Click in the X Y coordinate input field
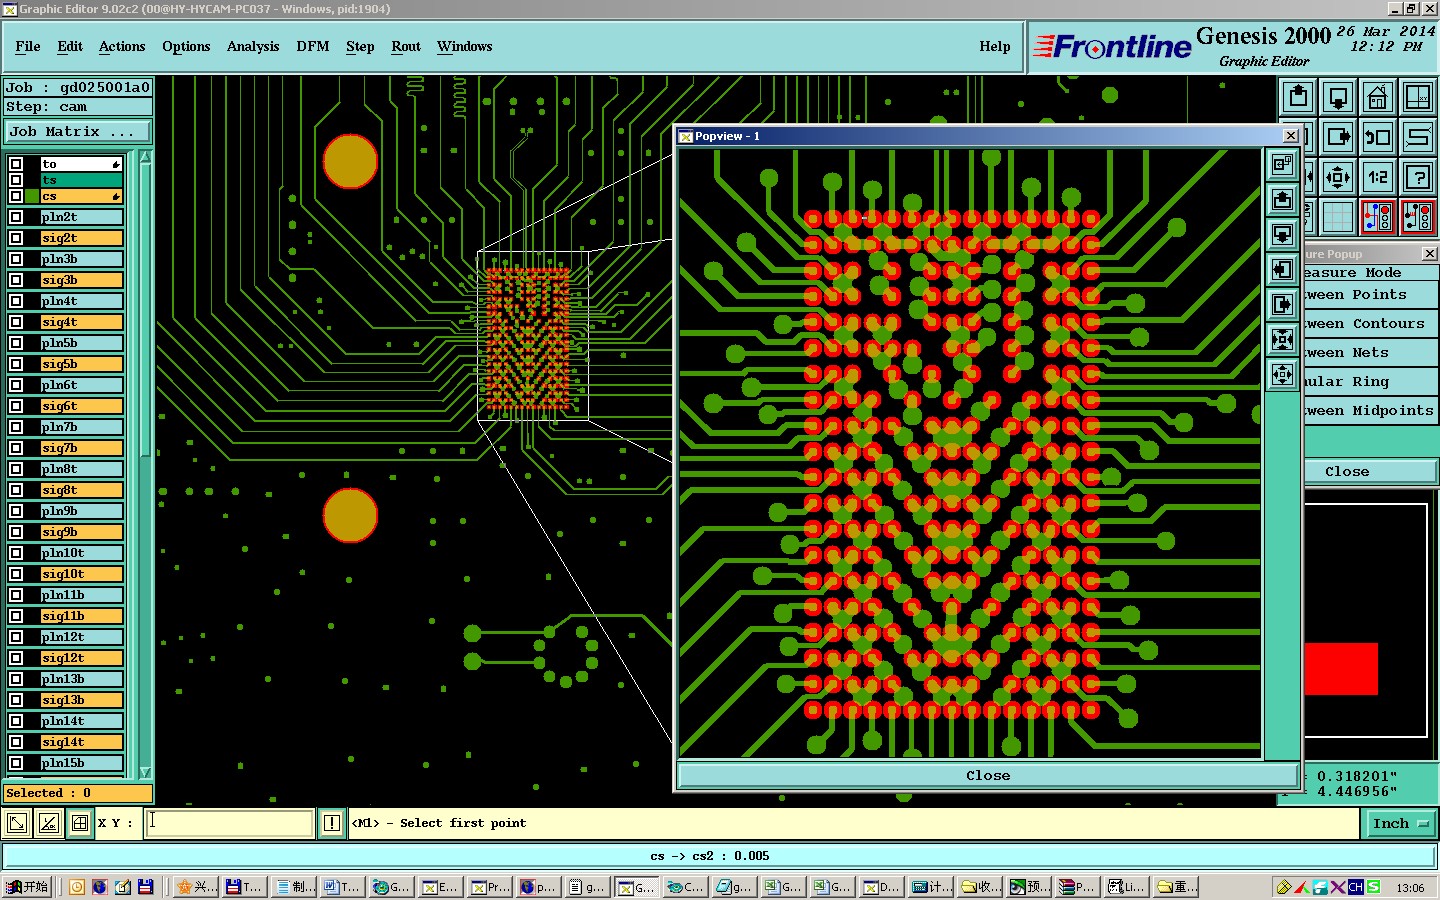Screen dimensions: 1440x900 [x=230, y=823]
